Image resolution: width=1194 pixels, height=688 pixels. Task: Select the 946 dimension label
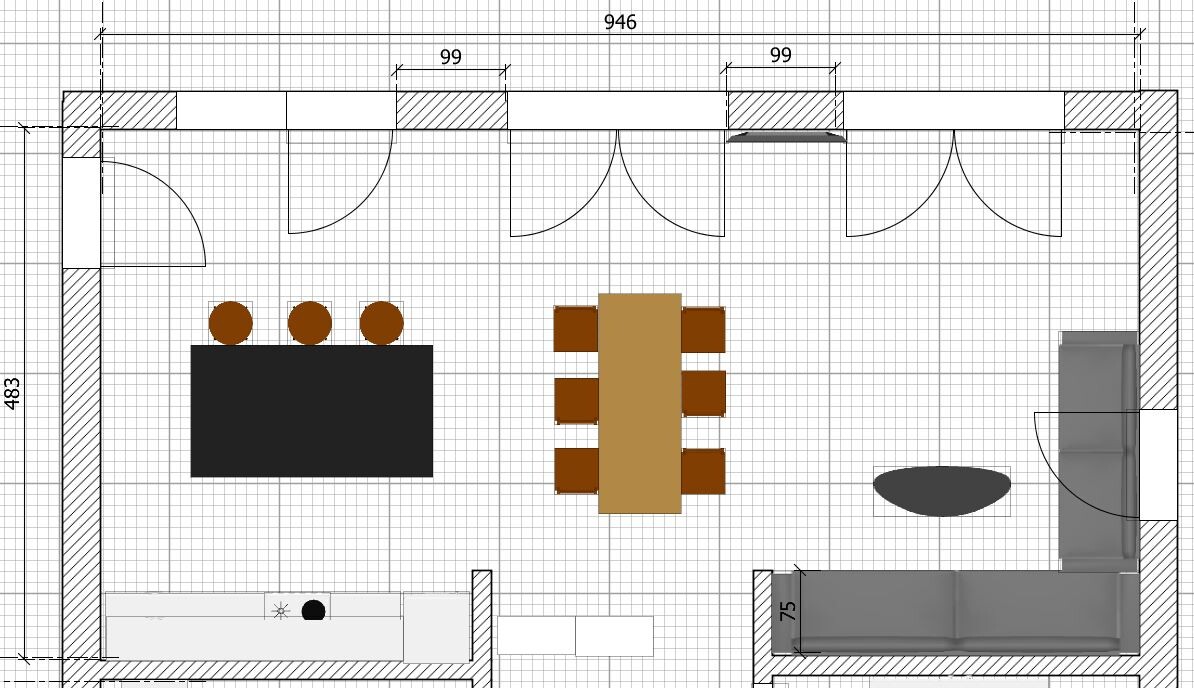point(620,22)
